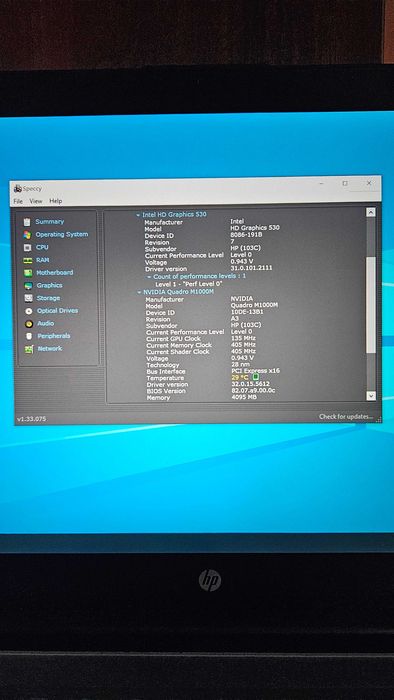This screenshot has height=700, width=394.
Task: Click the Check for updates link
Action: (x=346, y=417)
